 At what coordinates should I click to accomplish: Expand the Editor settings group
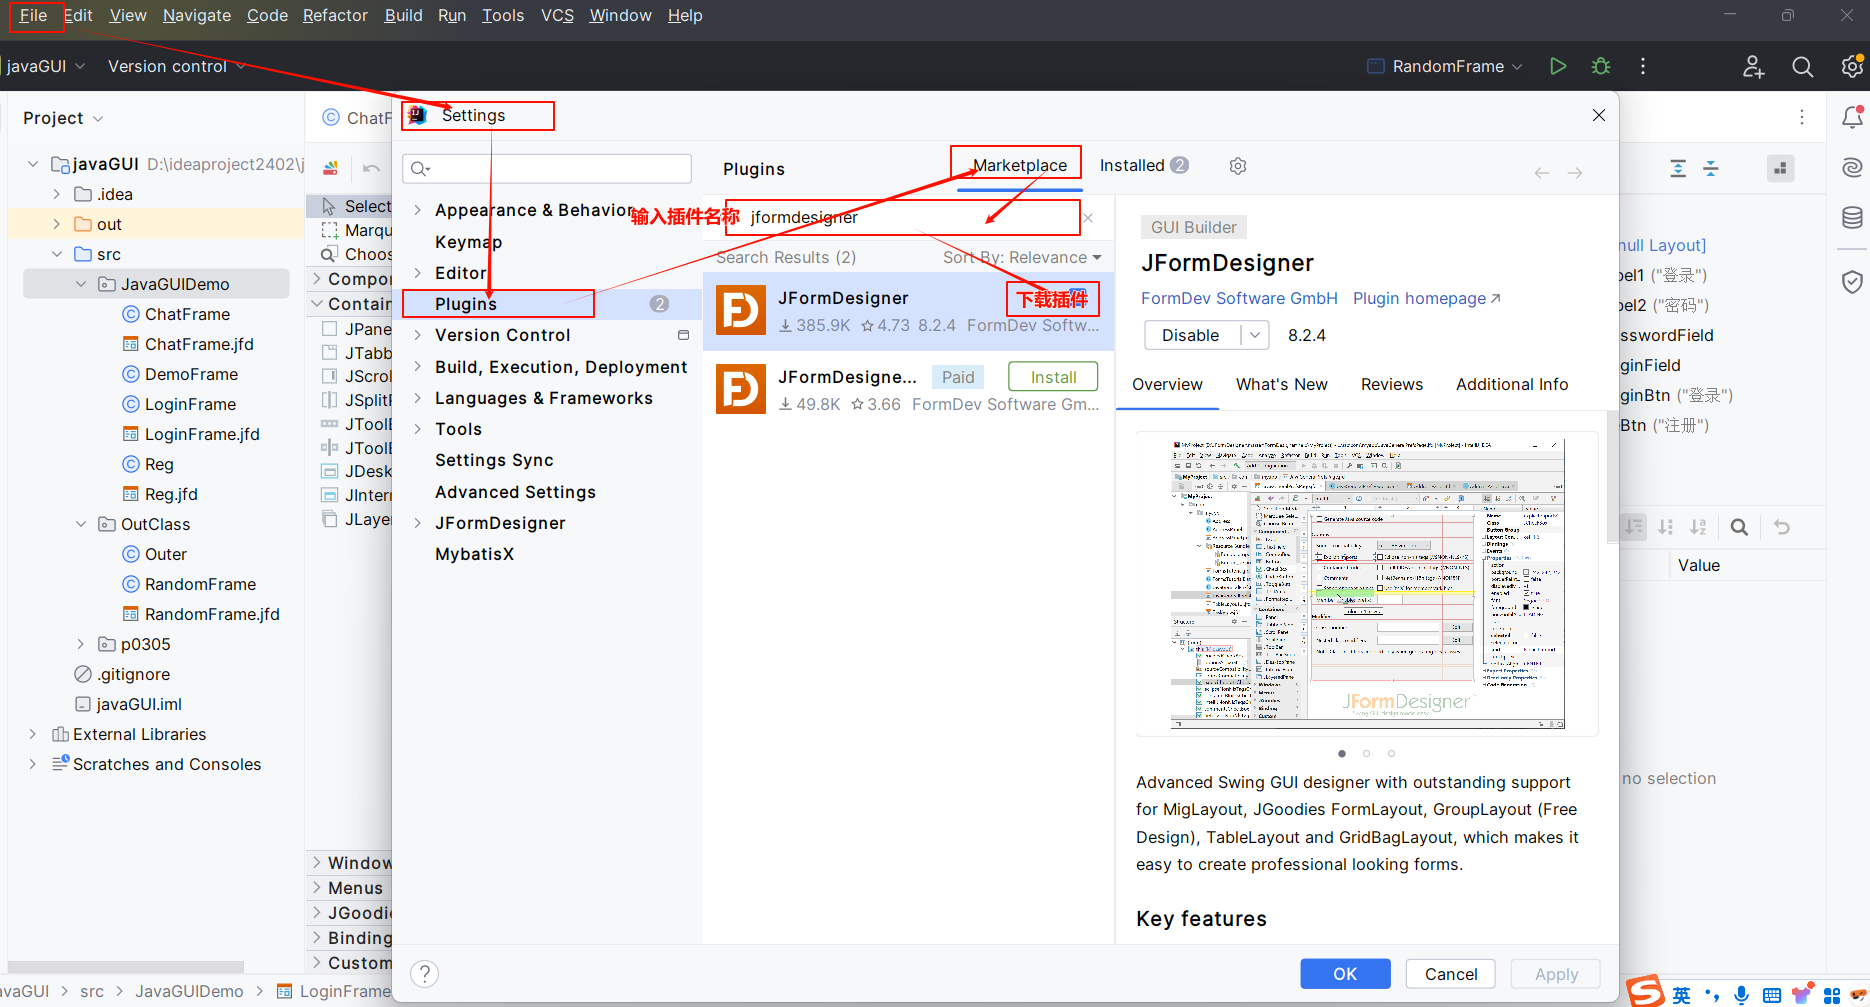coord(418,273)
